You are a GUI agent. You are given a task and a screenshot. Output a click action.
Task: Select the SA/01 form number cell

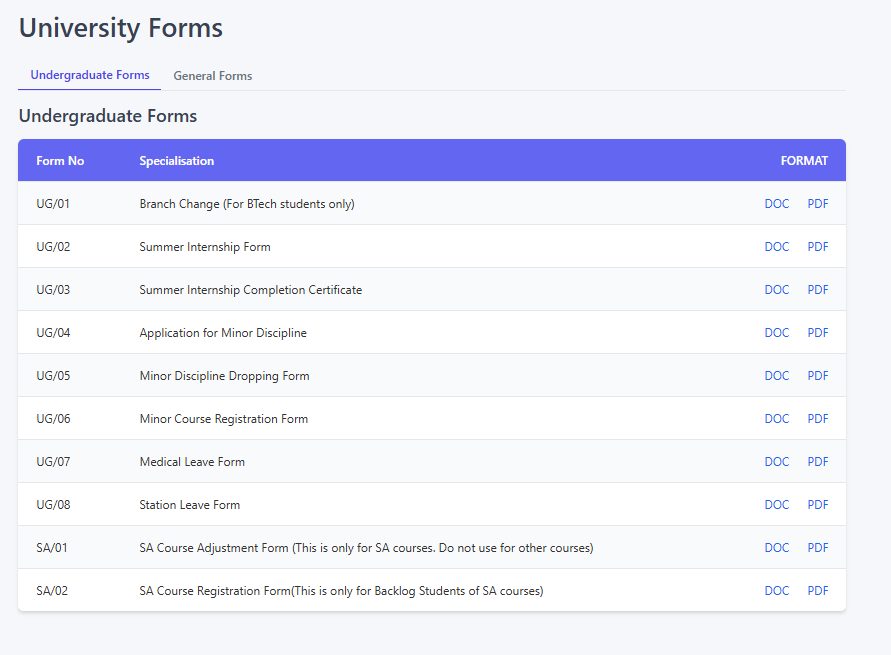(52, 548)
